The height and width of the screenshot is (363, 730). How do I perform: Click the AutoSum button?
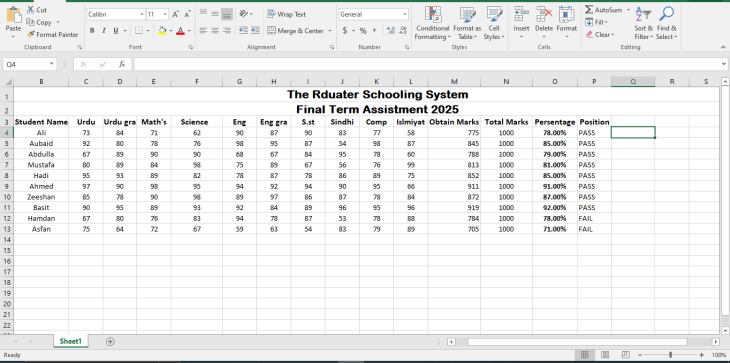(x=603, y=10)
